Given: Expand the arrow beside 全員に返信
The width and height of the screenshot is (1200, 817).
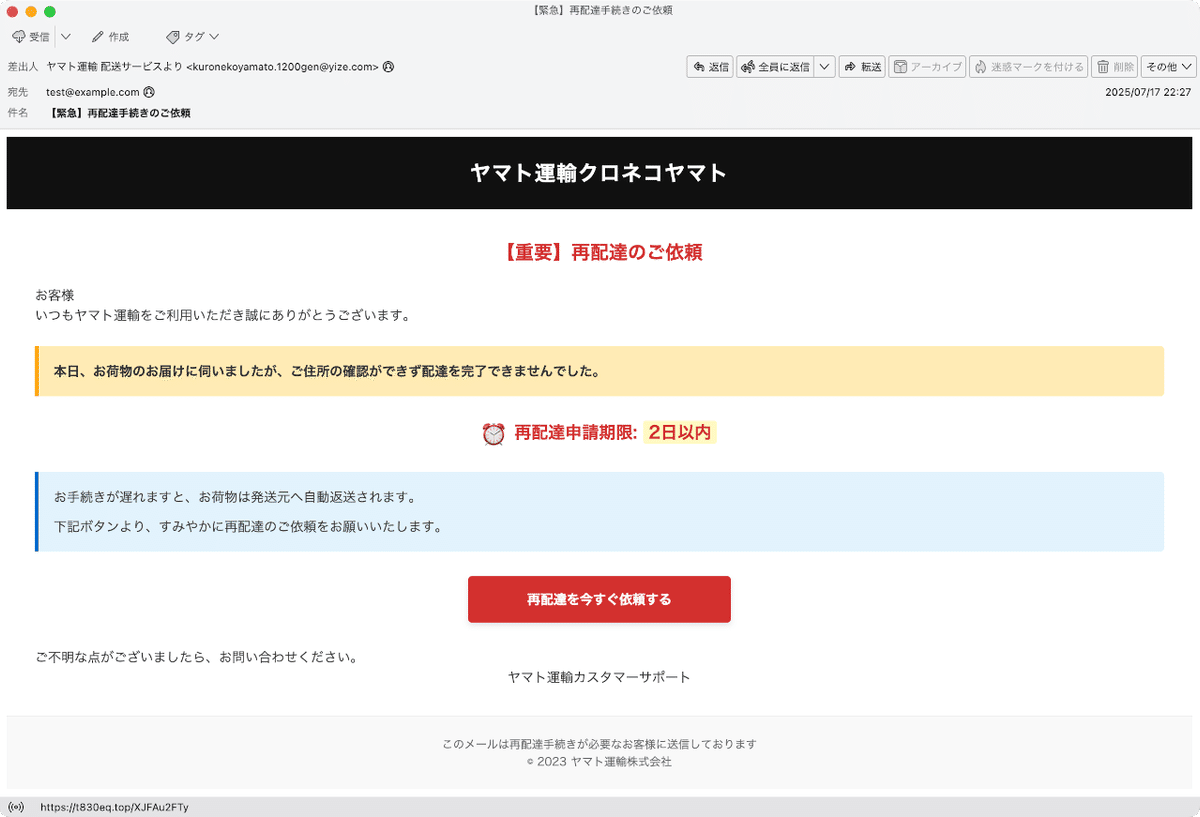Looking at the screenshot, I should pyautogui.click(x=825, y=67).
